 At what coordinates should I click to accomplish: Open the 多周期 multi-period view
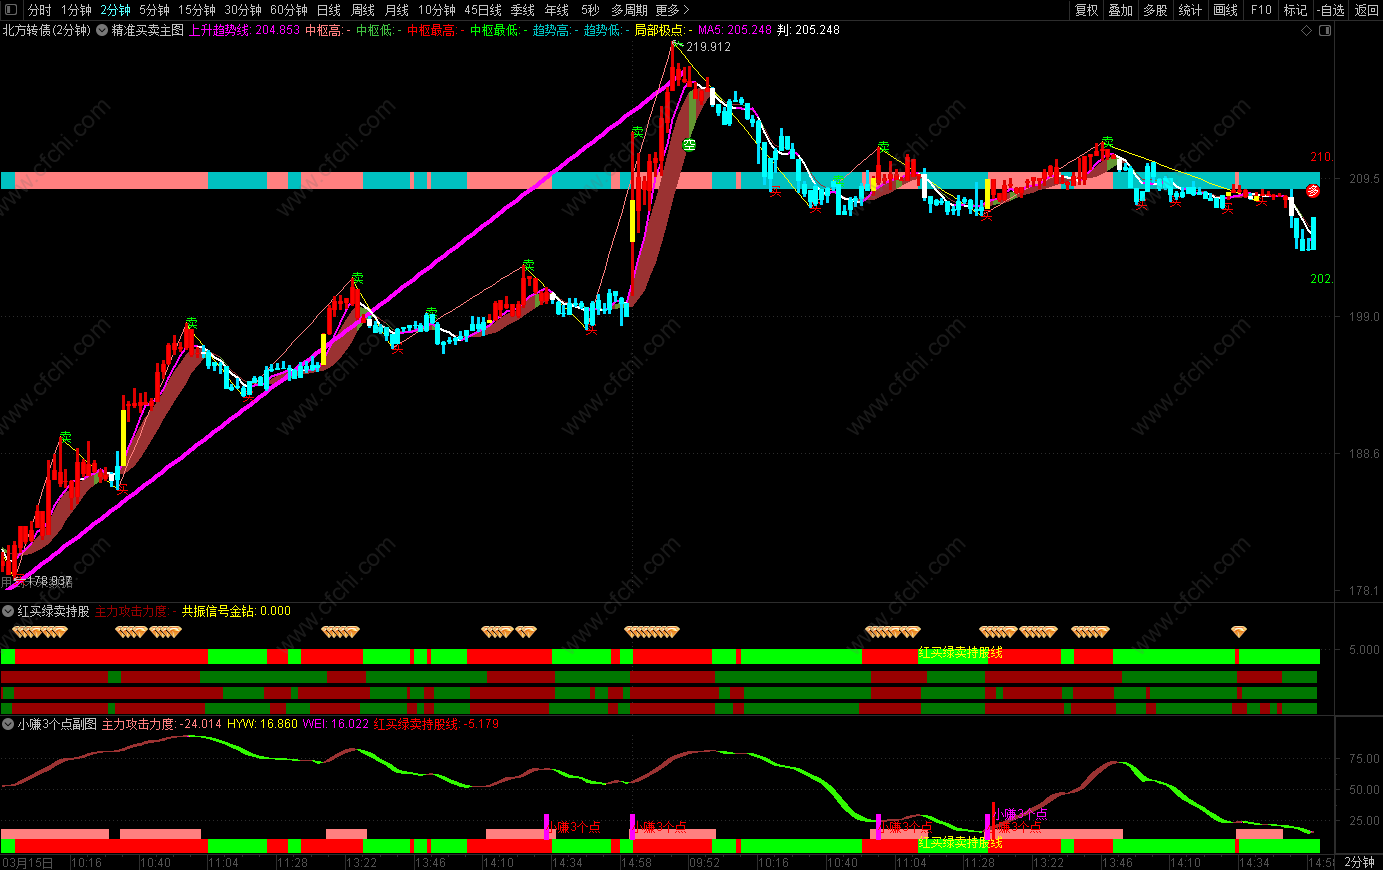pyautogui.click(x=629, y=10)
